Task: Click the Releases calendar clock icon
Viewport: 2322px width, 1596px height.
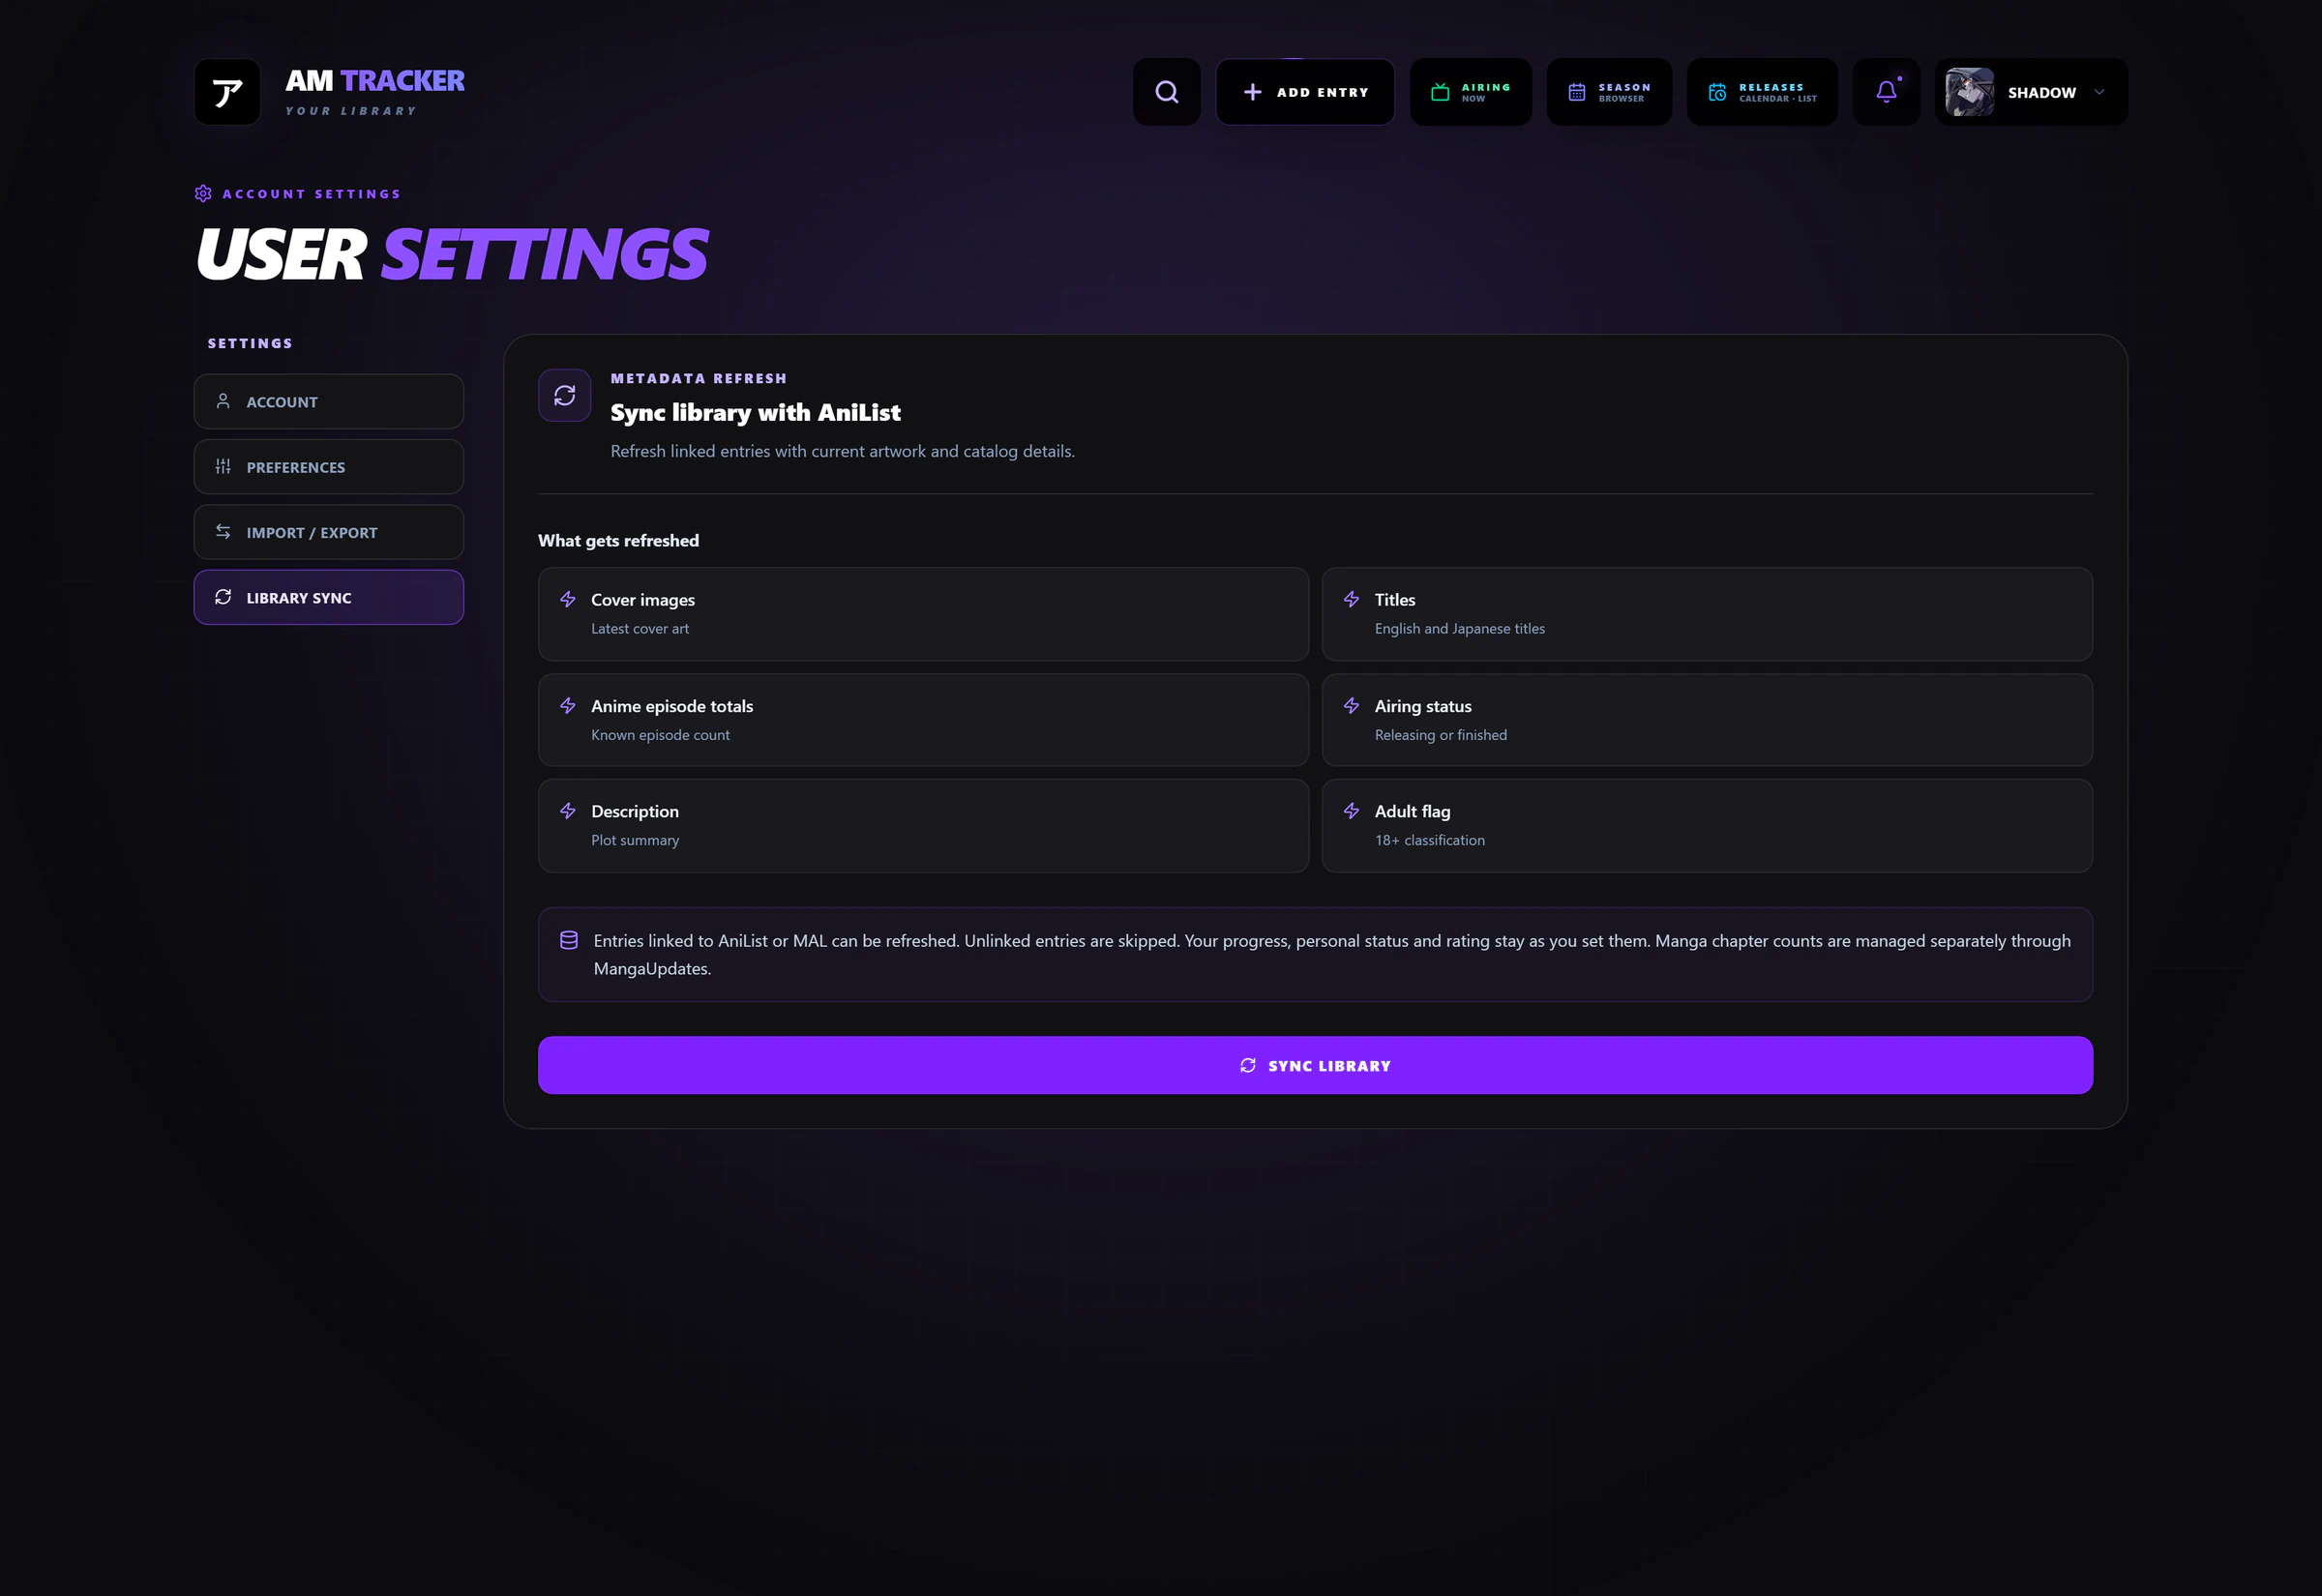Action: [x=1717, y=92]
